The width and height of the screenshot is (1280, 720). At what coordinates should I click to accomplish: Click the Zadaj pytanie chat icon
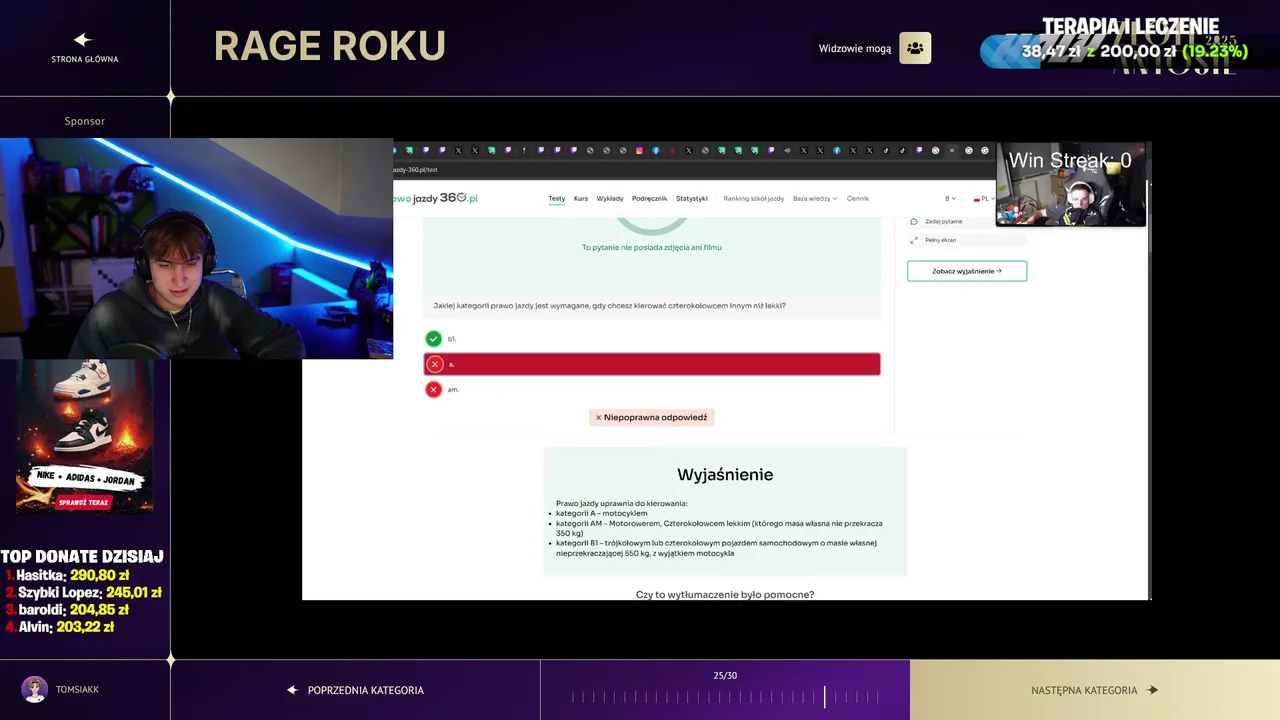(x=914, y=221)
